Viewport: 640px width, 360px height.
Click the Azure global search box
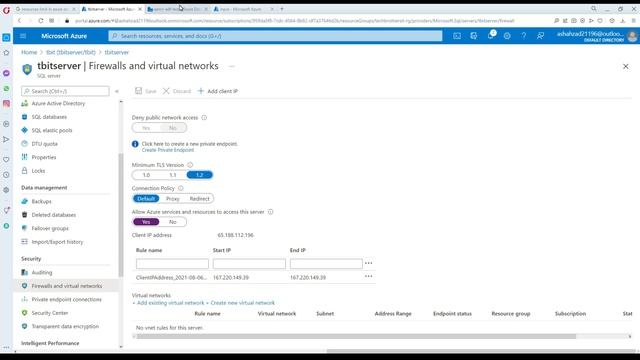pos(275,36)
